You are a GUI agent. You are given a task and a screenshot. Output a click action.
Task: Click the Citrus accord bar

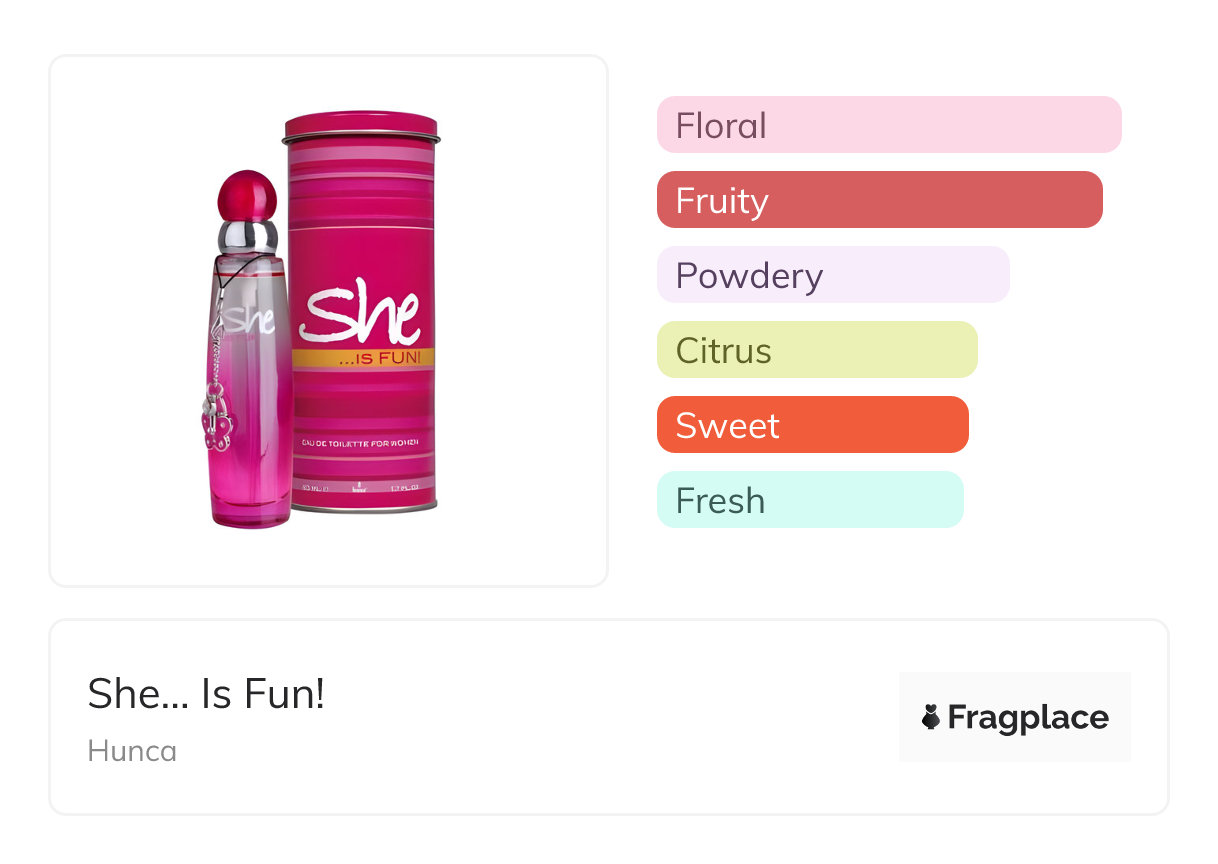click(x=816, y=350)
